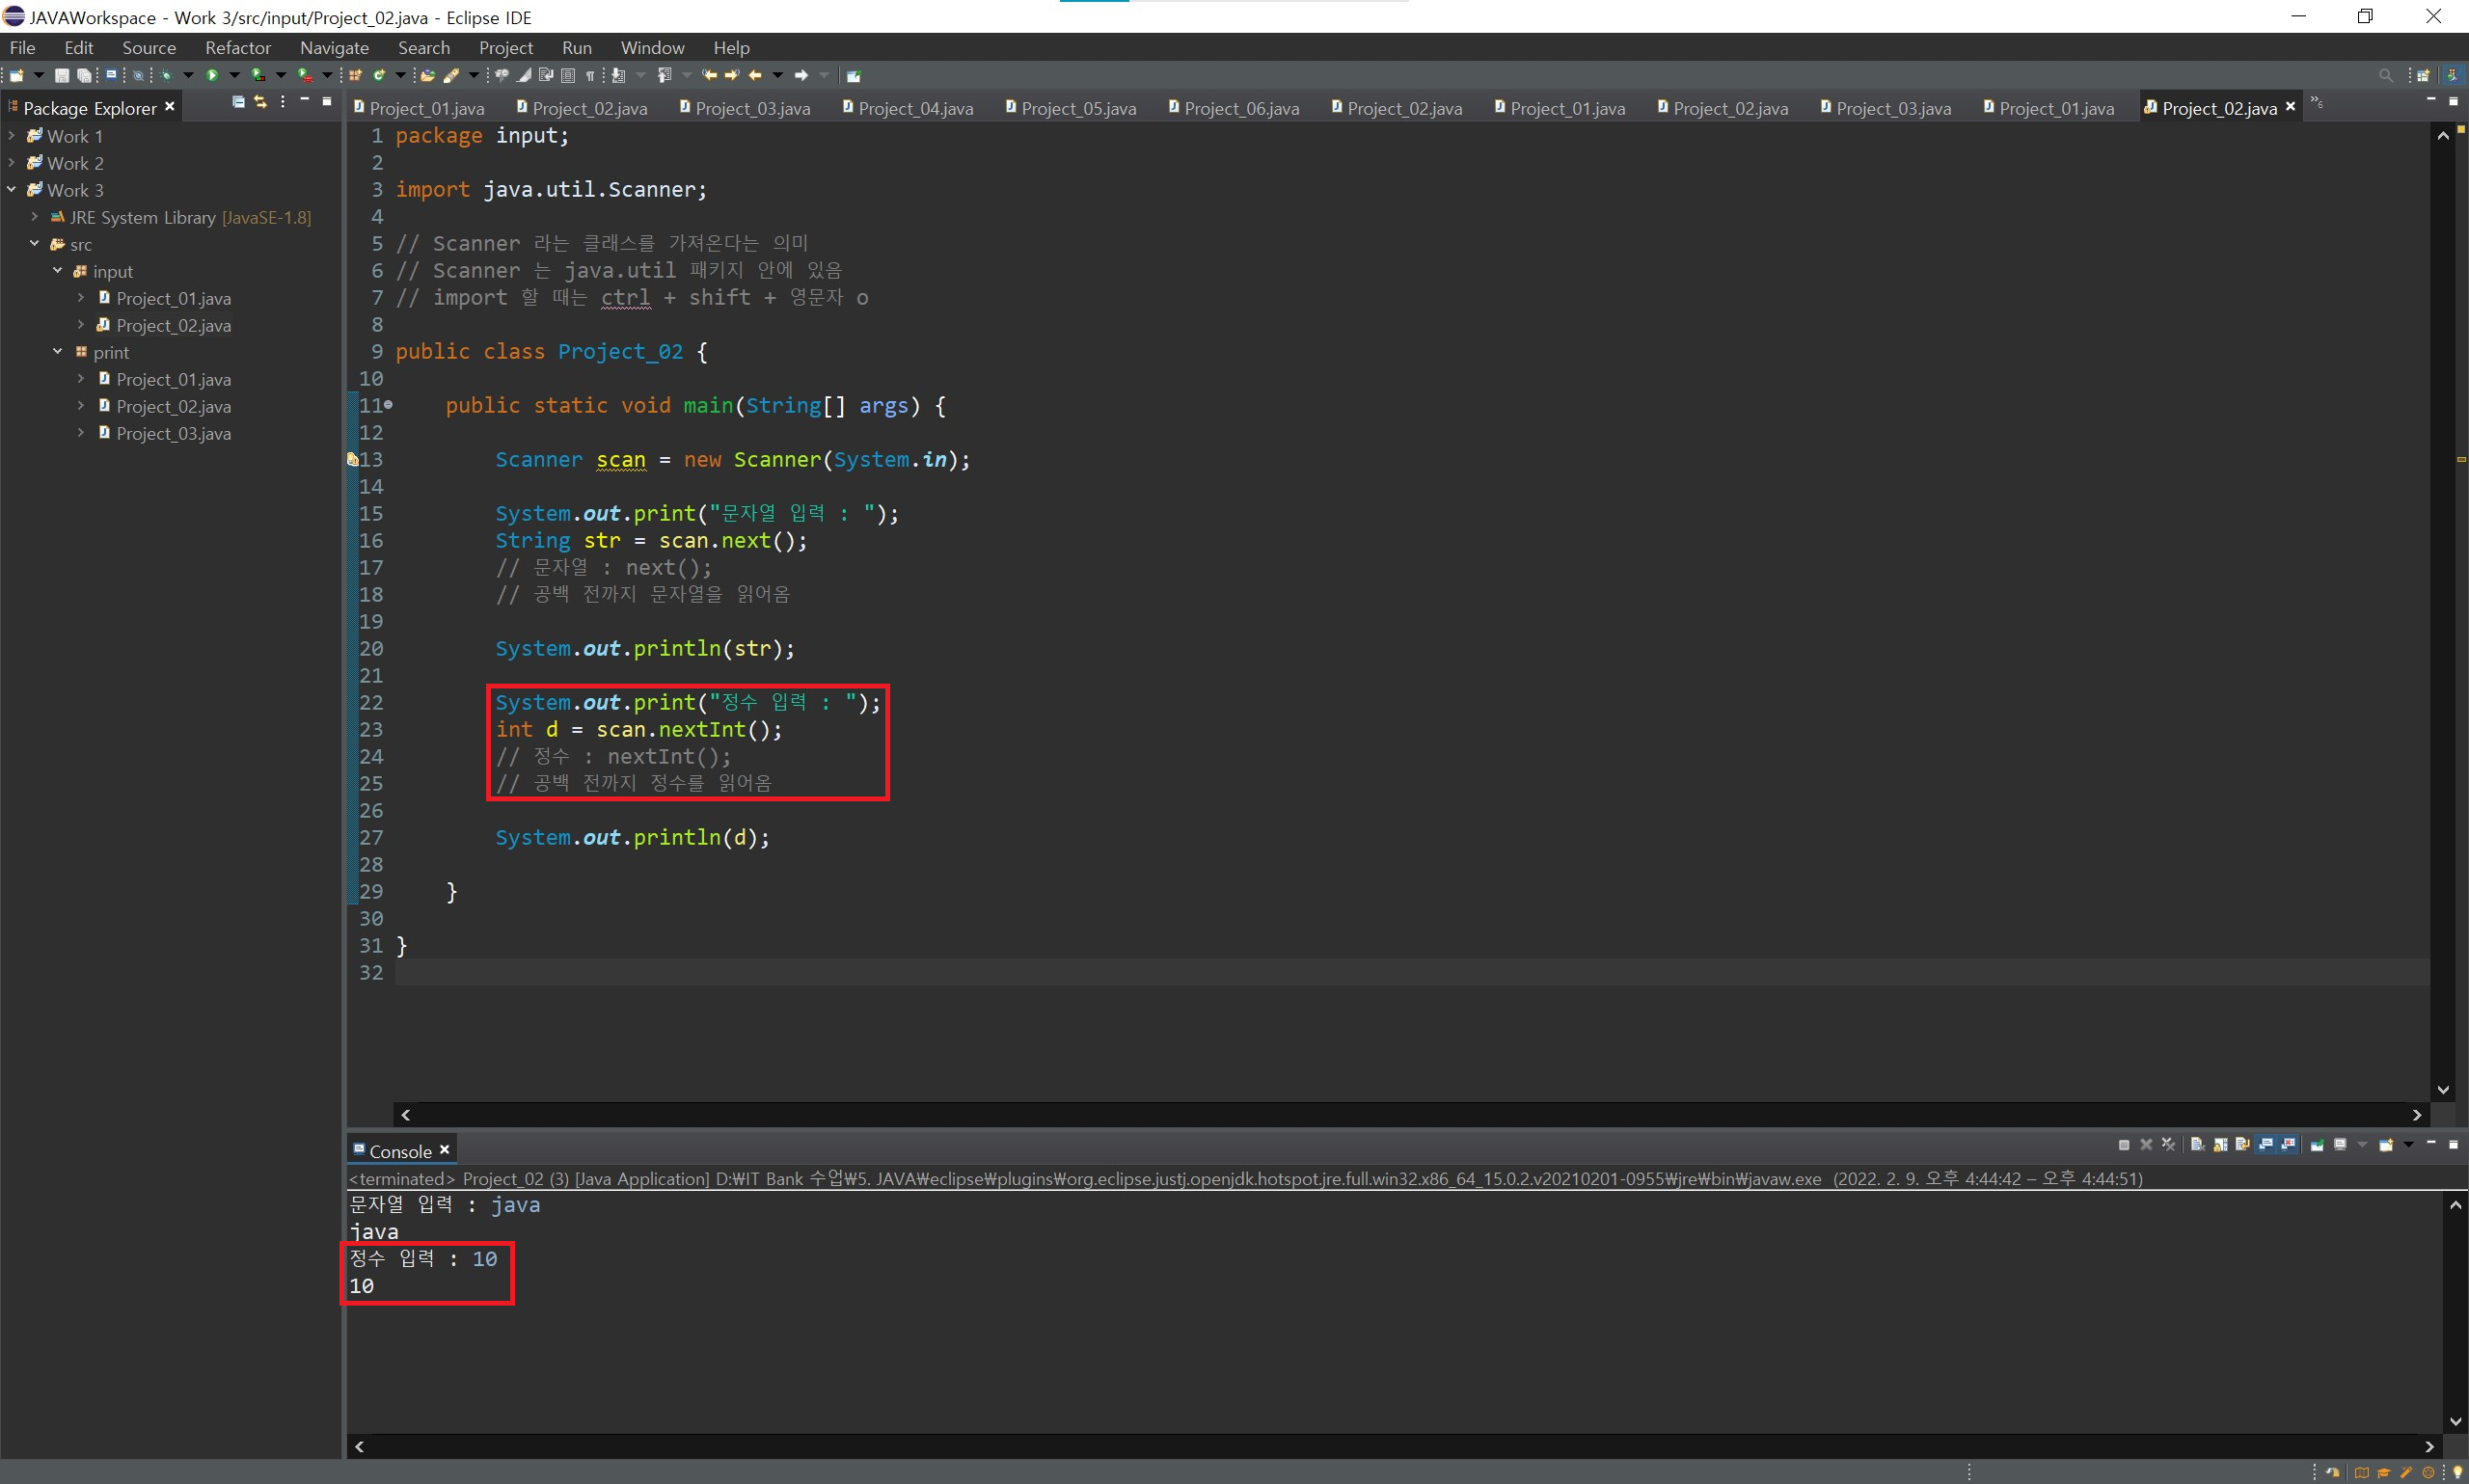This screenshot has width=2469, height=1484.
Task: Click Clear Console icon in Console toolbar
Action: tap(2197, 1145)
